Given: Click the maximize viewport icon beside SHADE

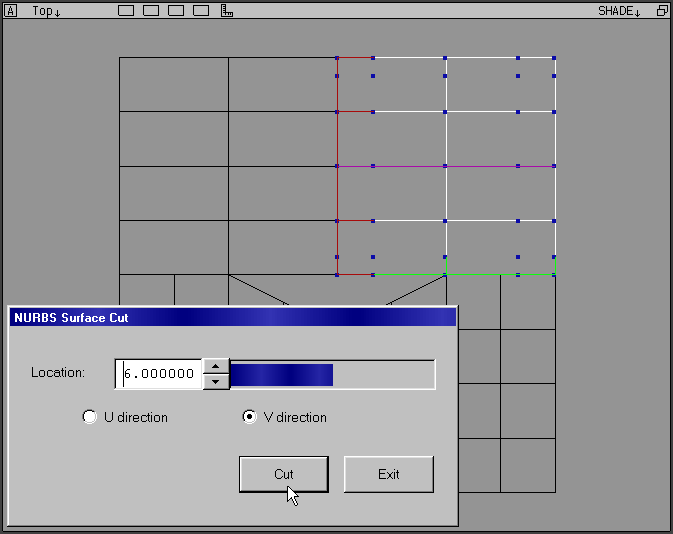Looking at the screenshot, I should click(661, 11).
